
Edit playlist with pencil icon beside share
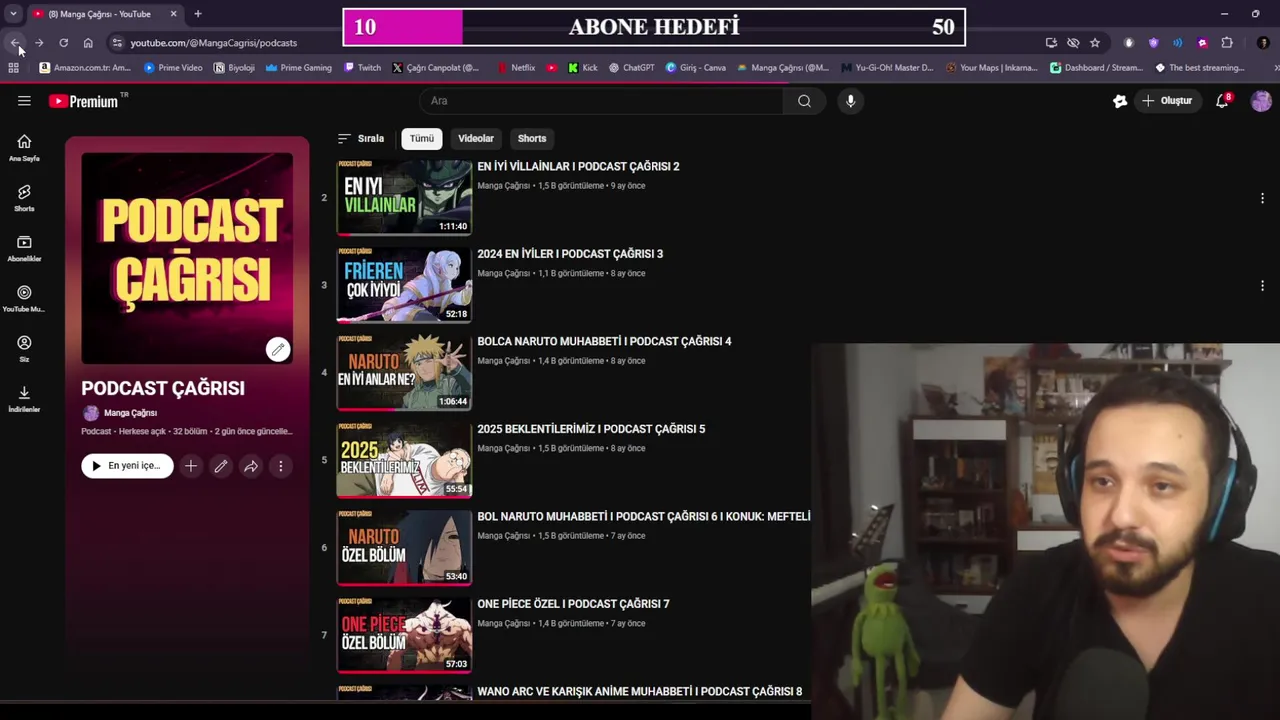[x=221, y=466]
